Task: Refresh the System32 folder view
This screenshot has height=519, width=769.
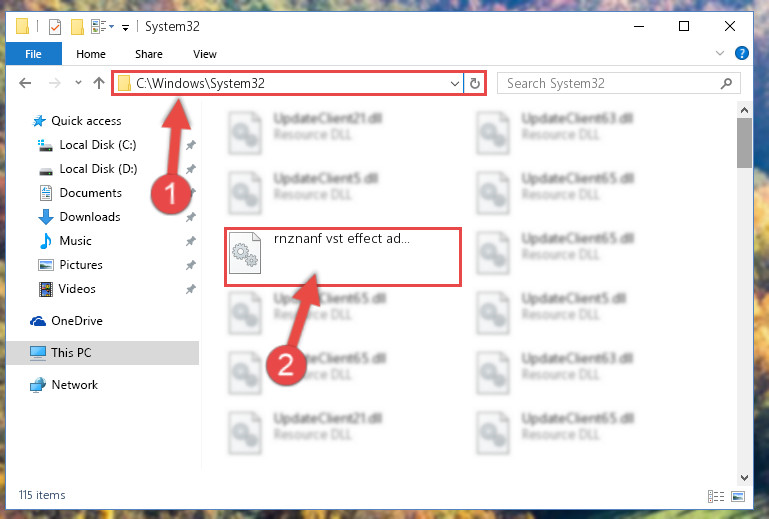Action: [474, 83]
